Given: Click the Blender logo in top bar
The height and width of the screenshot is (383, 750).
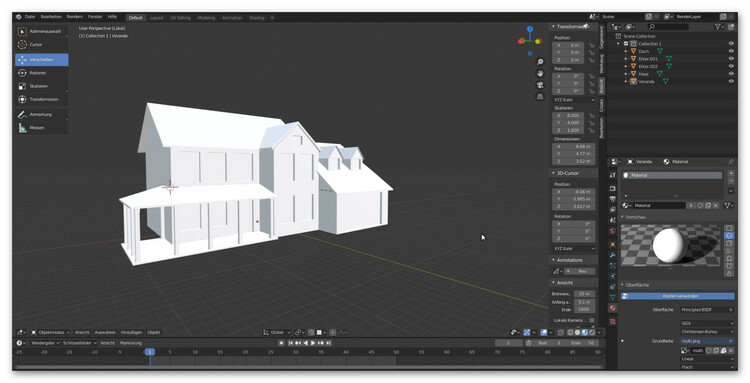Looking at the screenshot, I should point(18,17).
